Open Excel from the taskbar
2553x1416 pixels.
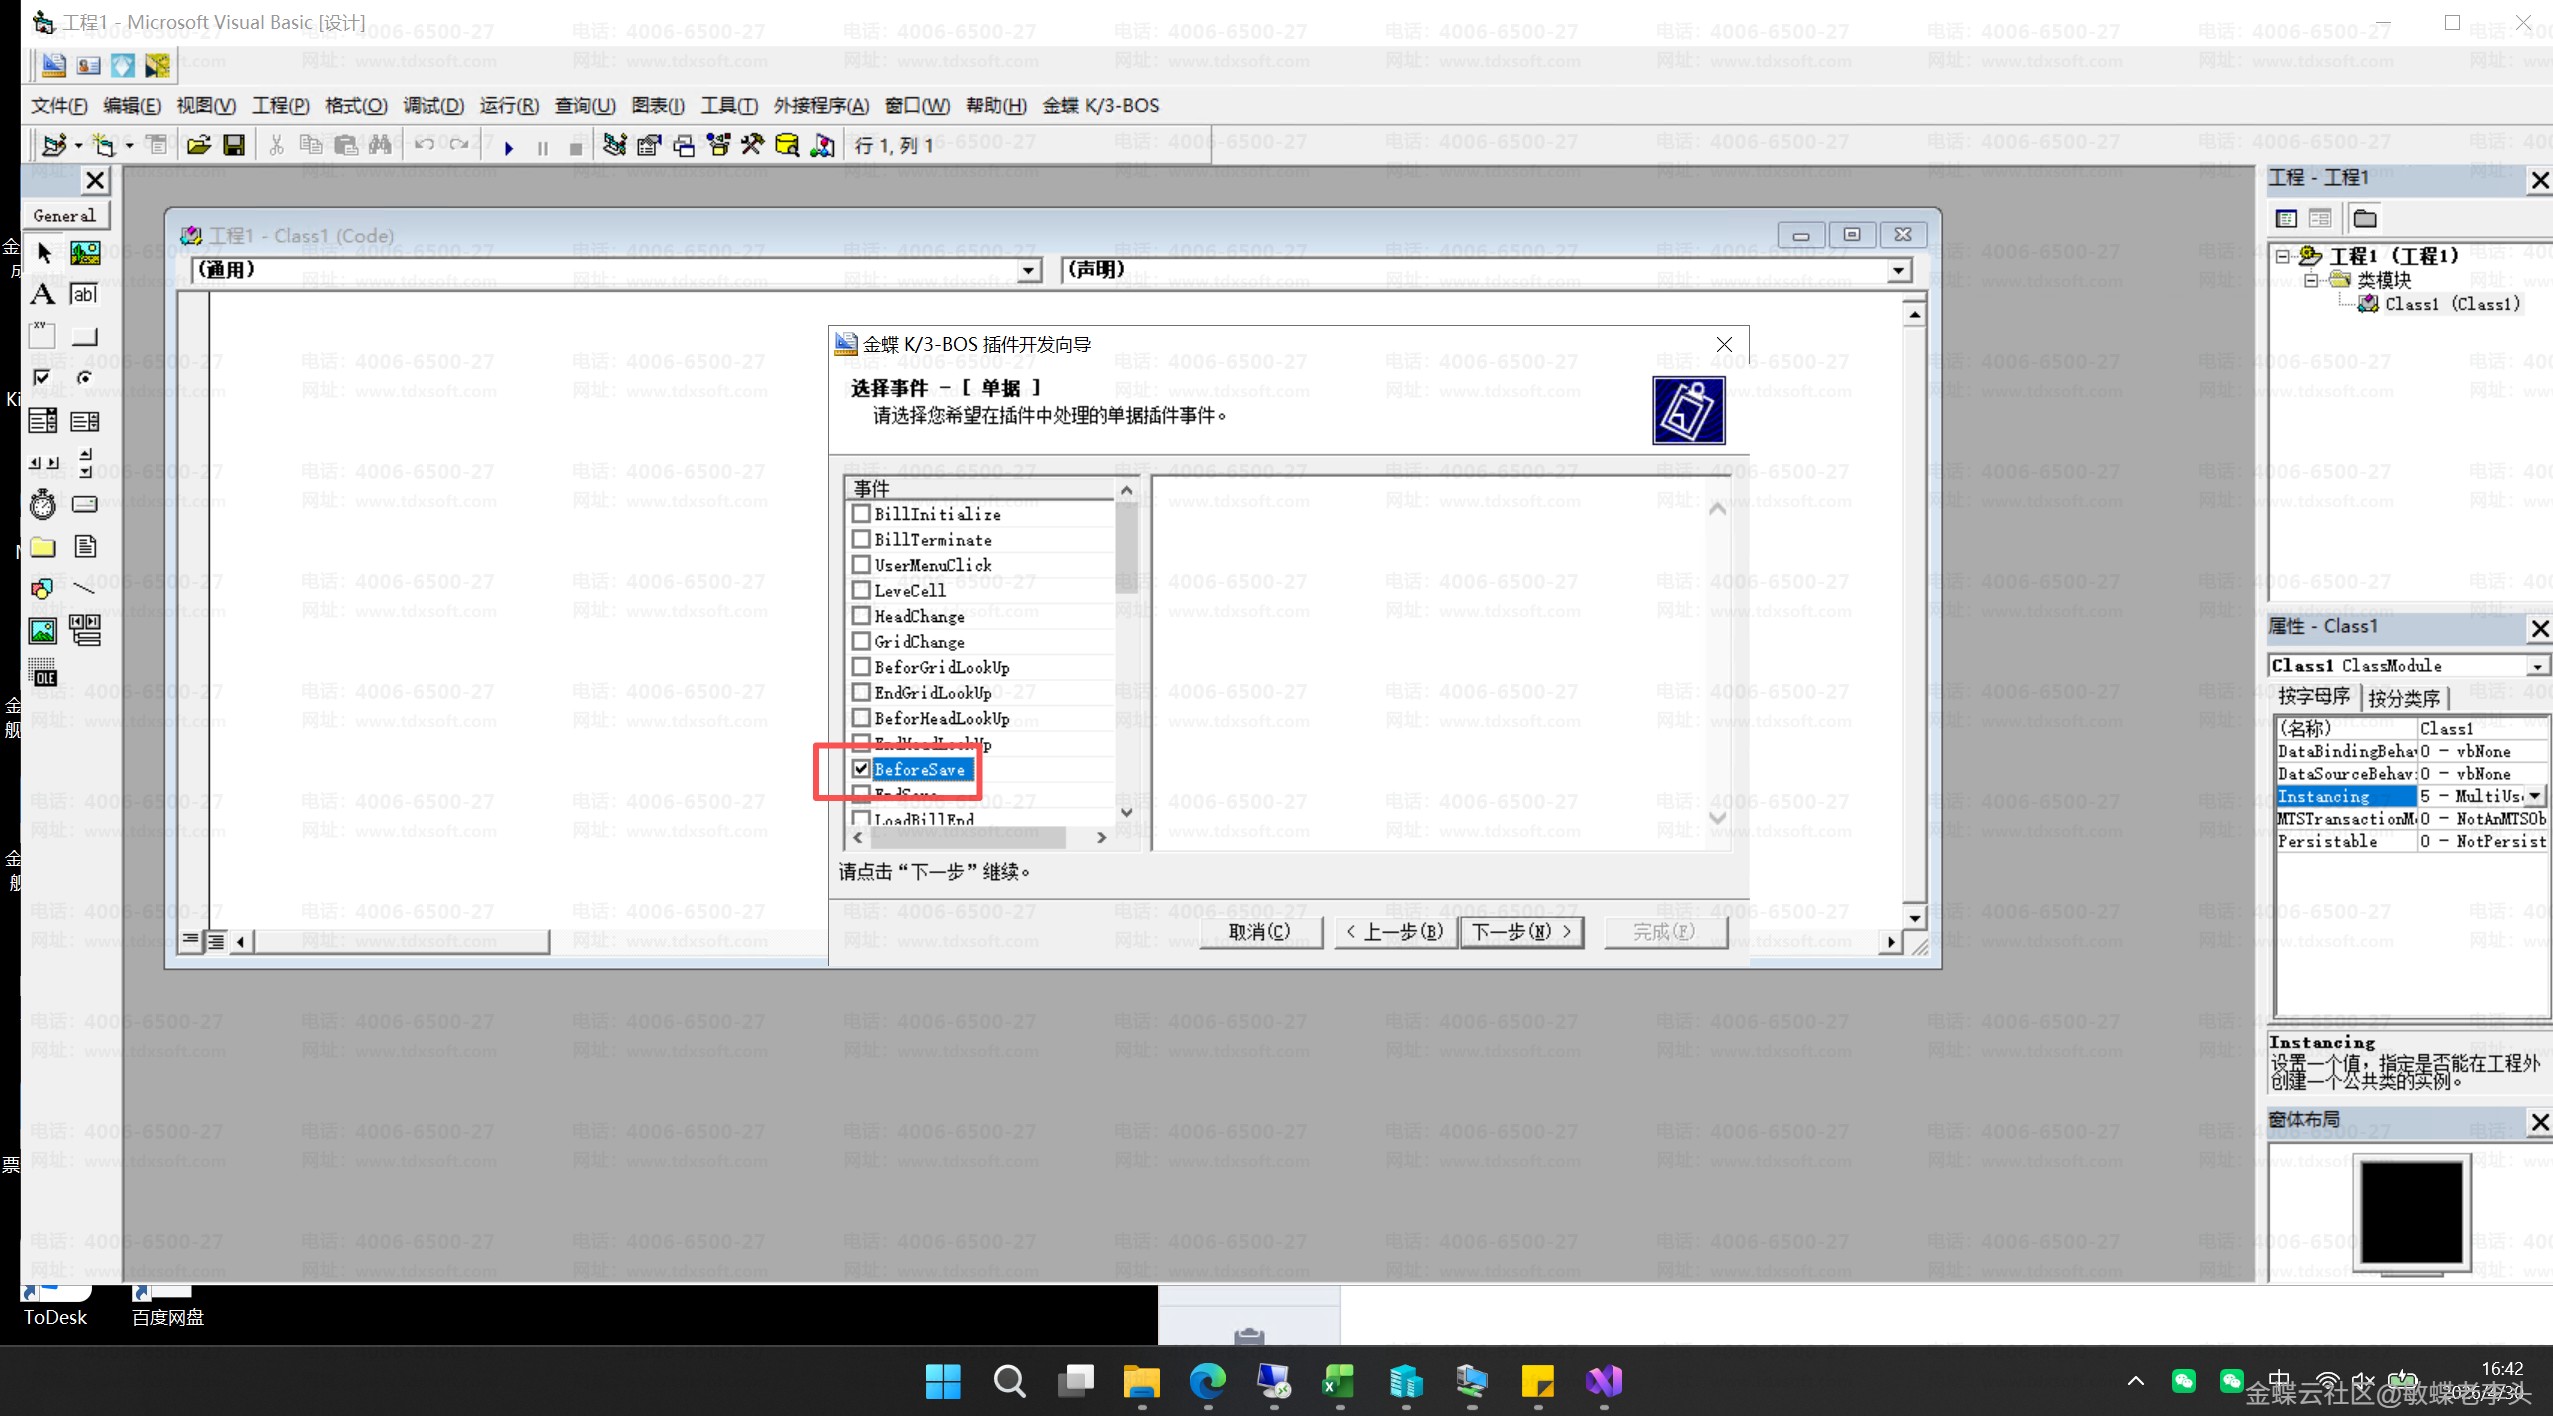(x=1339, y=1382)
